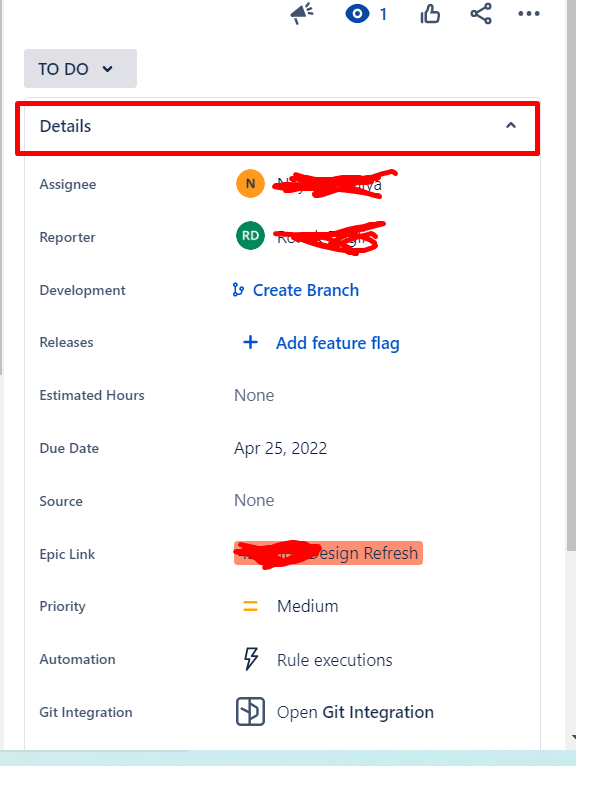596x792 pixels.
Task: Click the Development field label
Action: (x=82, y=290)
